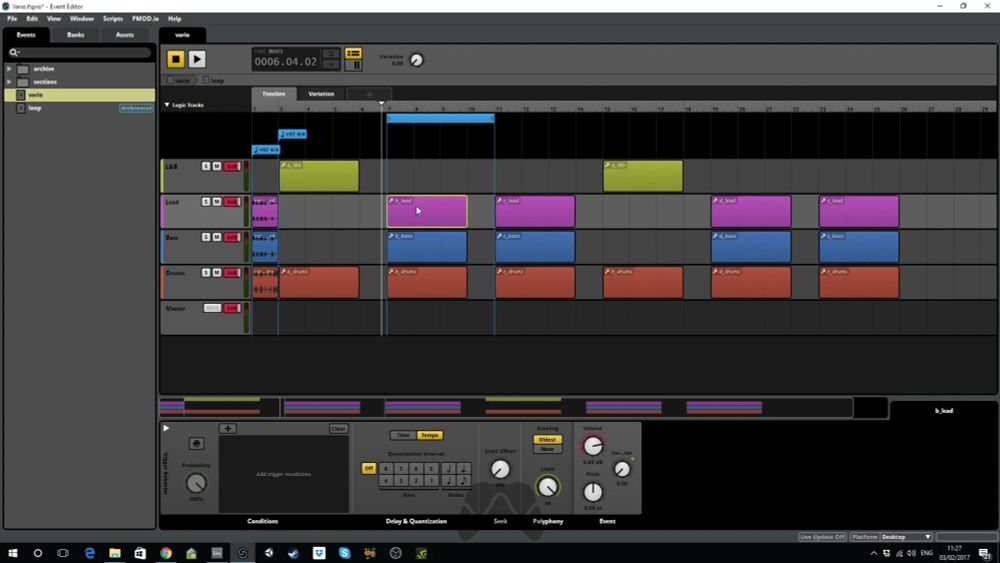Click the Play transport button

pyautogui.click(x=197, y=59)
